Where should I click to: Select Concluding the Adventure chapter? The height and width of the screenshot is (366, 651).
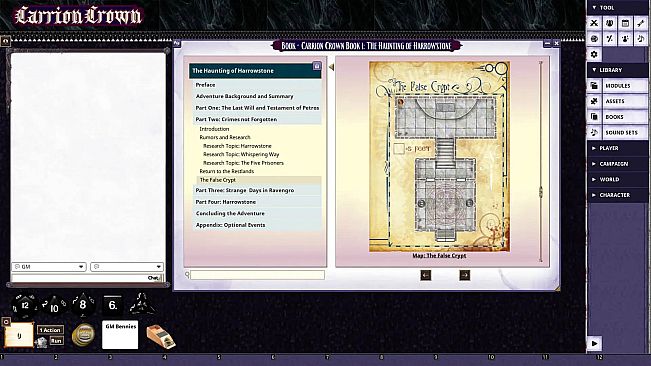(x=256, y=214)
